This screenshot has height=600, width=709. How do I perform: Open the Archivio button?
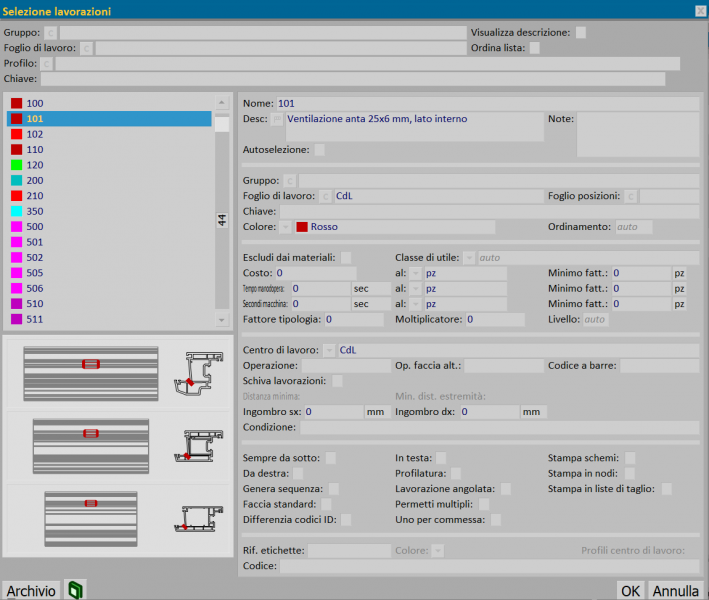[31, 591]
